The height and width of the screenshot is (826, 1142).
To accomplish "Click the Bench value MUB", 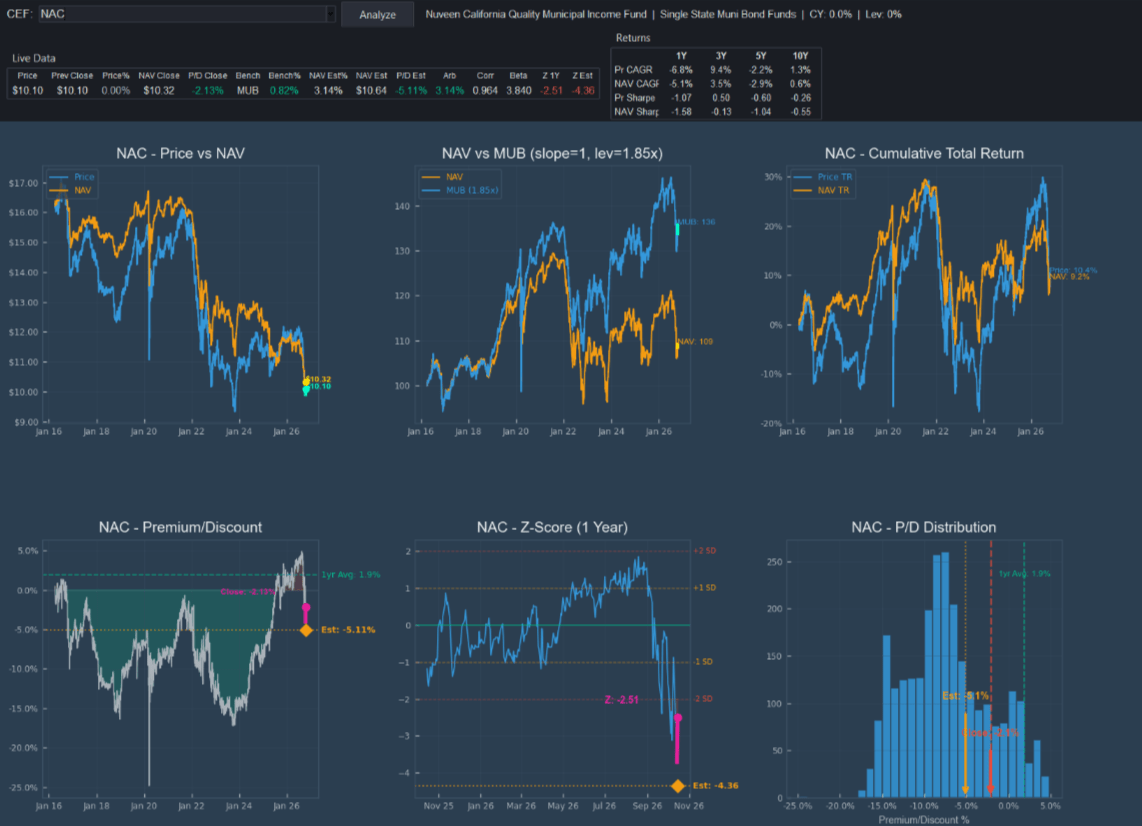I will (x=248, y=90).
